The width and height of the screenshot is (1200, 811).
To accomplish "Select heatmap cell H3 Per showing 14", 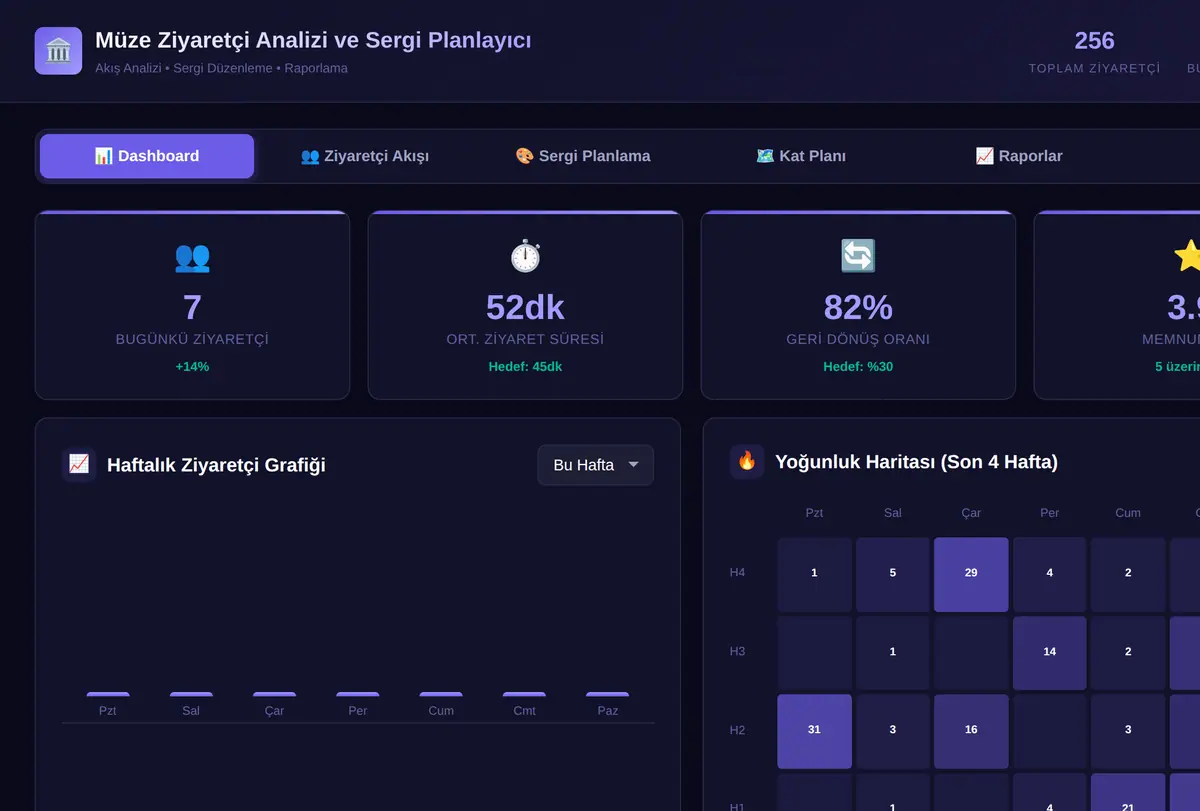I will [1049, 652].
